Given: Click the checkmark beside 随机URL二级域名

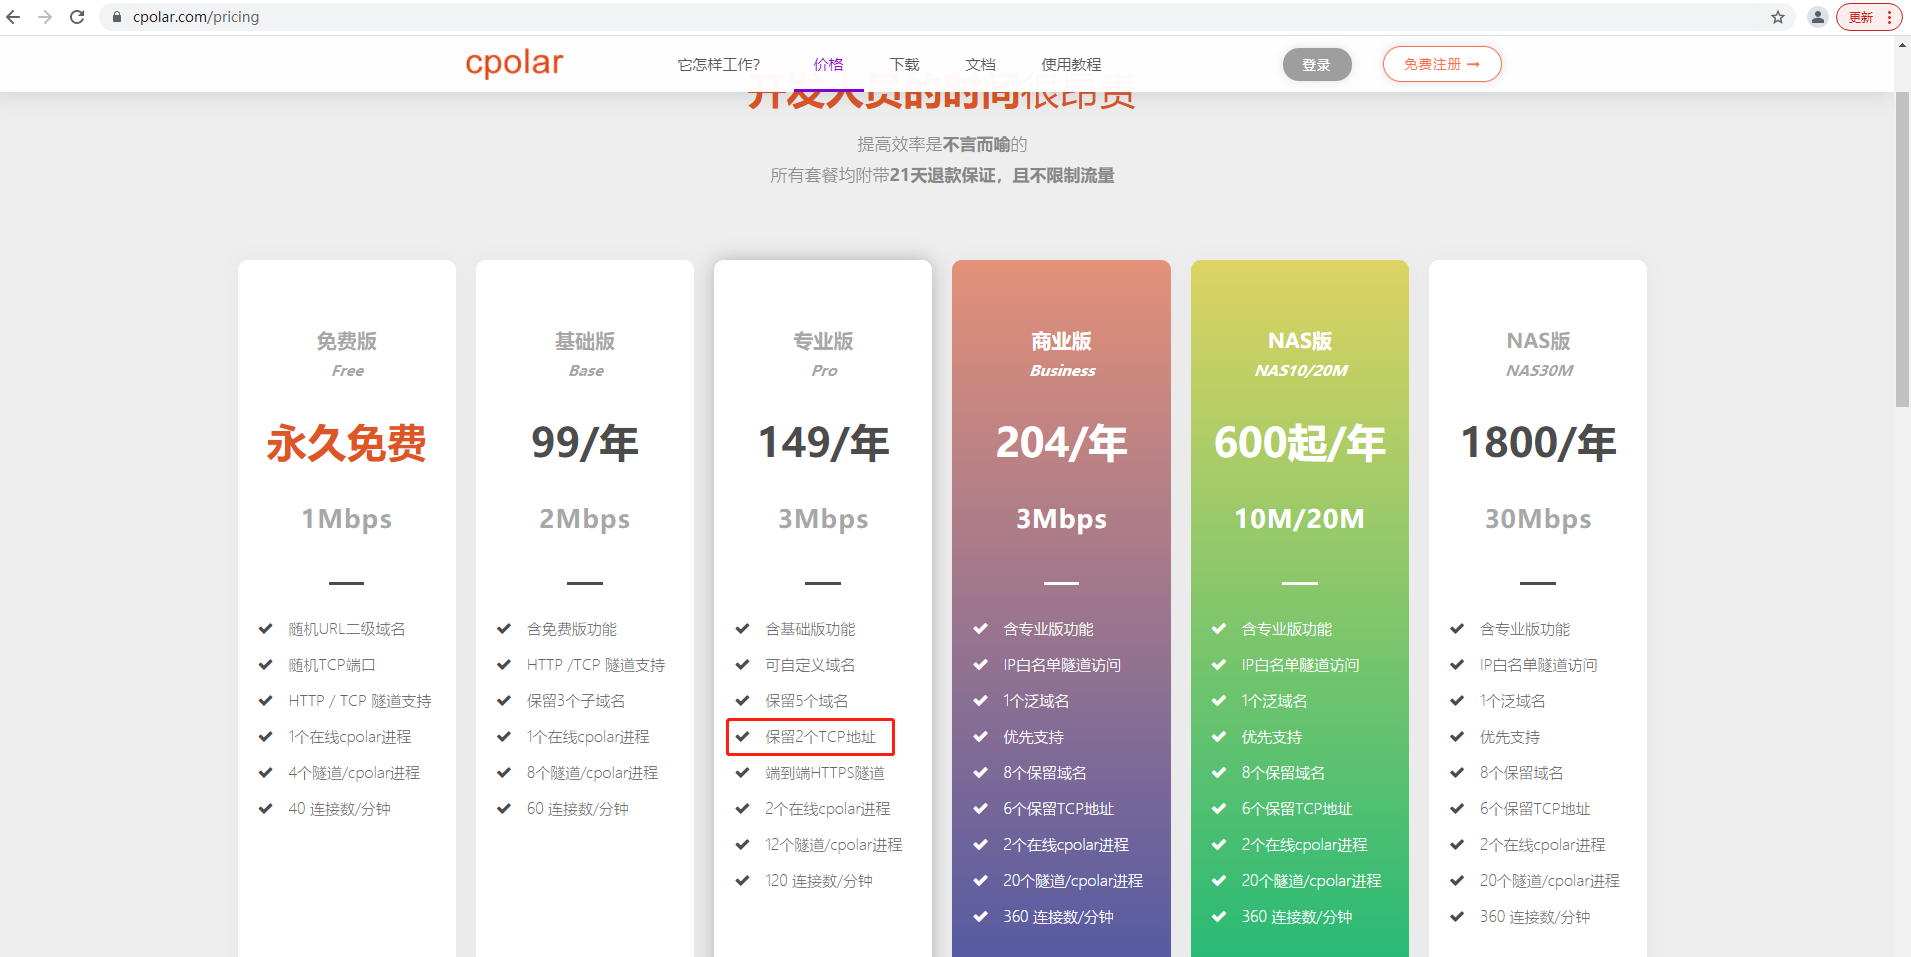Looking at the screenshot, I should (266, 628).
